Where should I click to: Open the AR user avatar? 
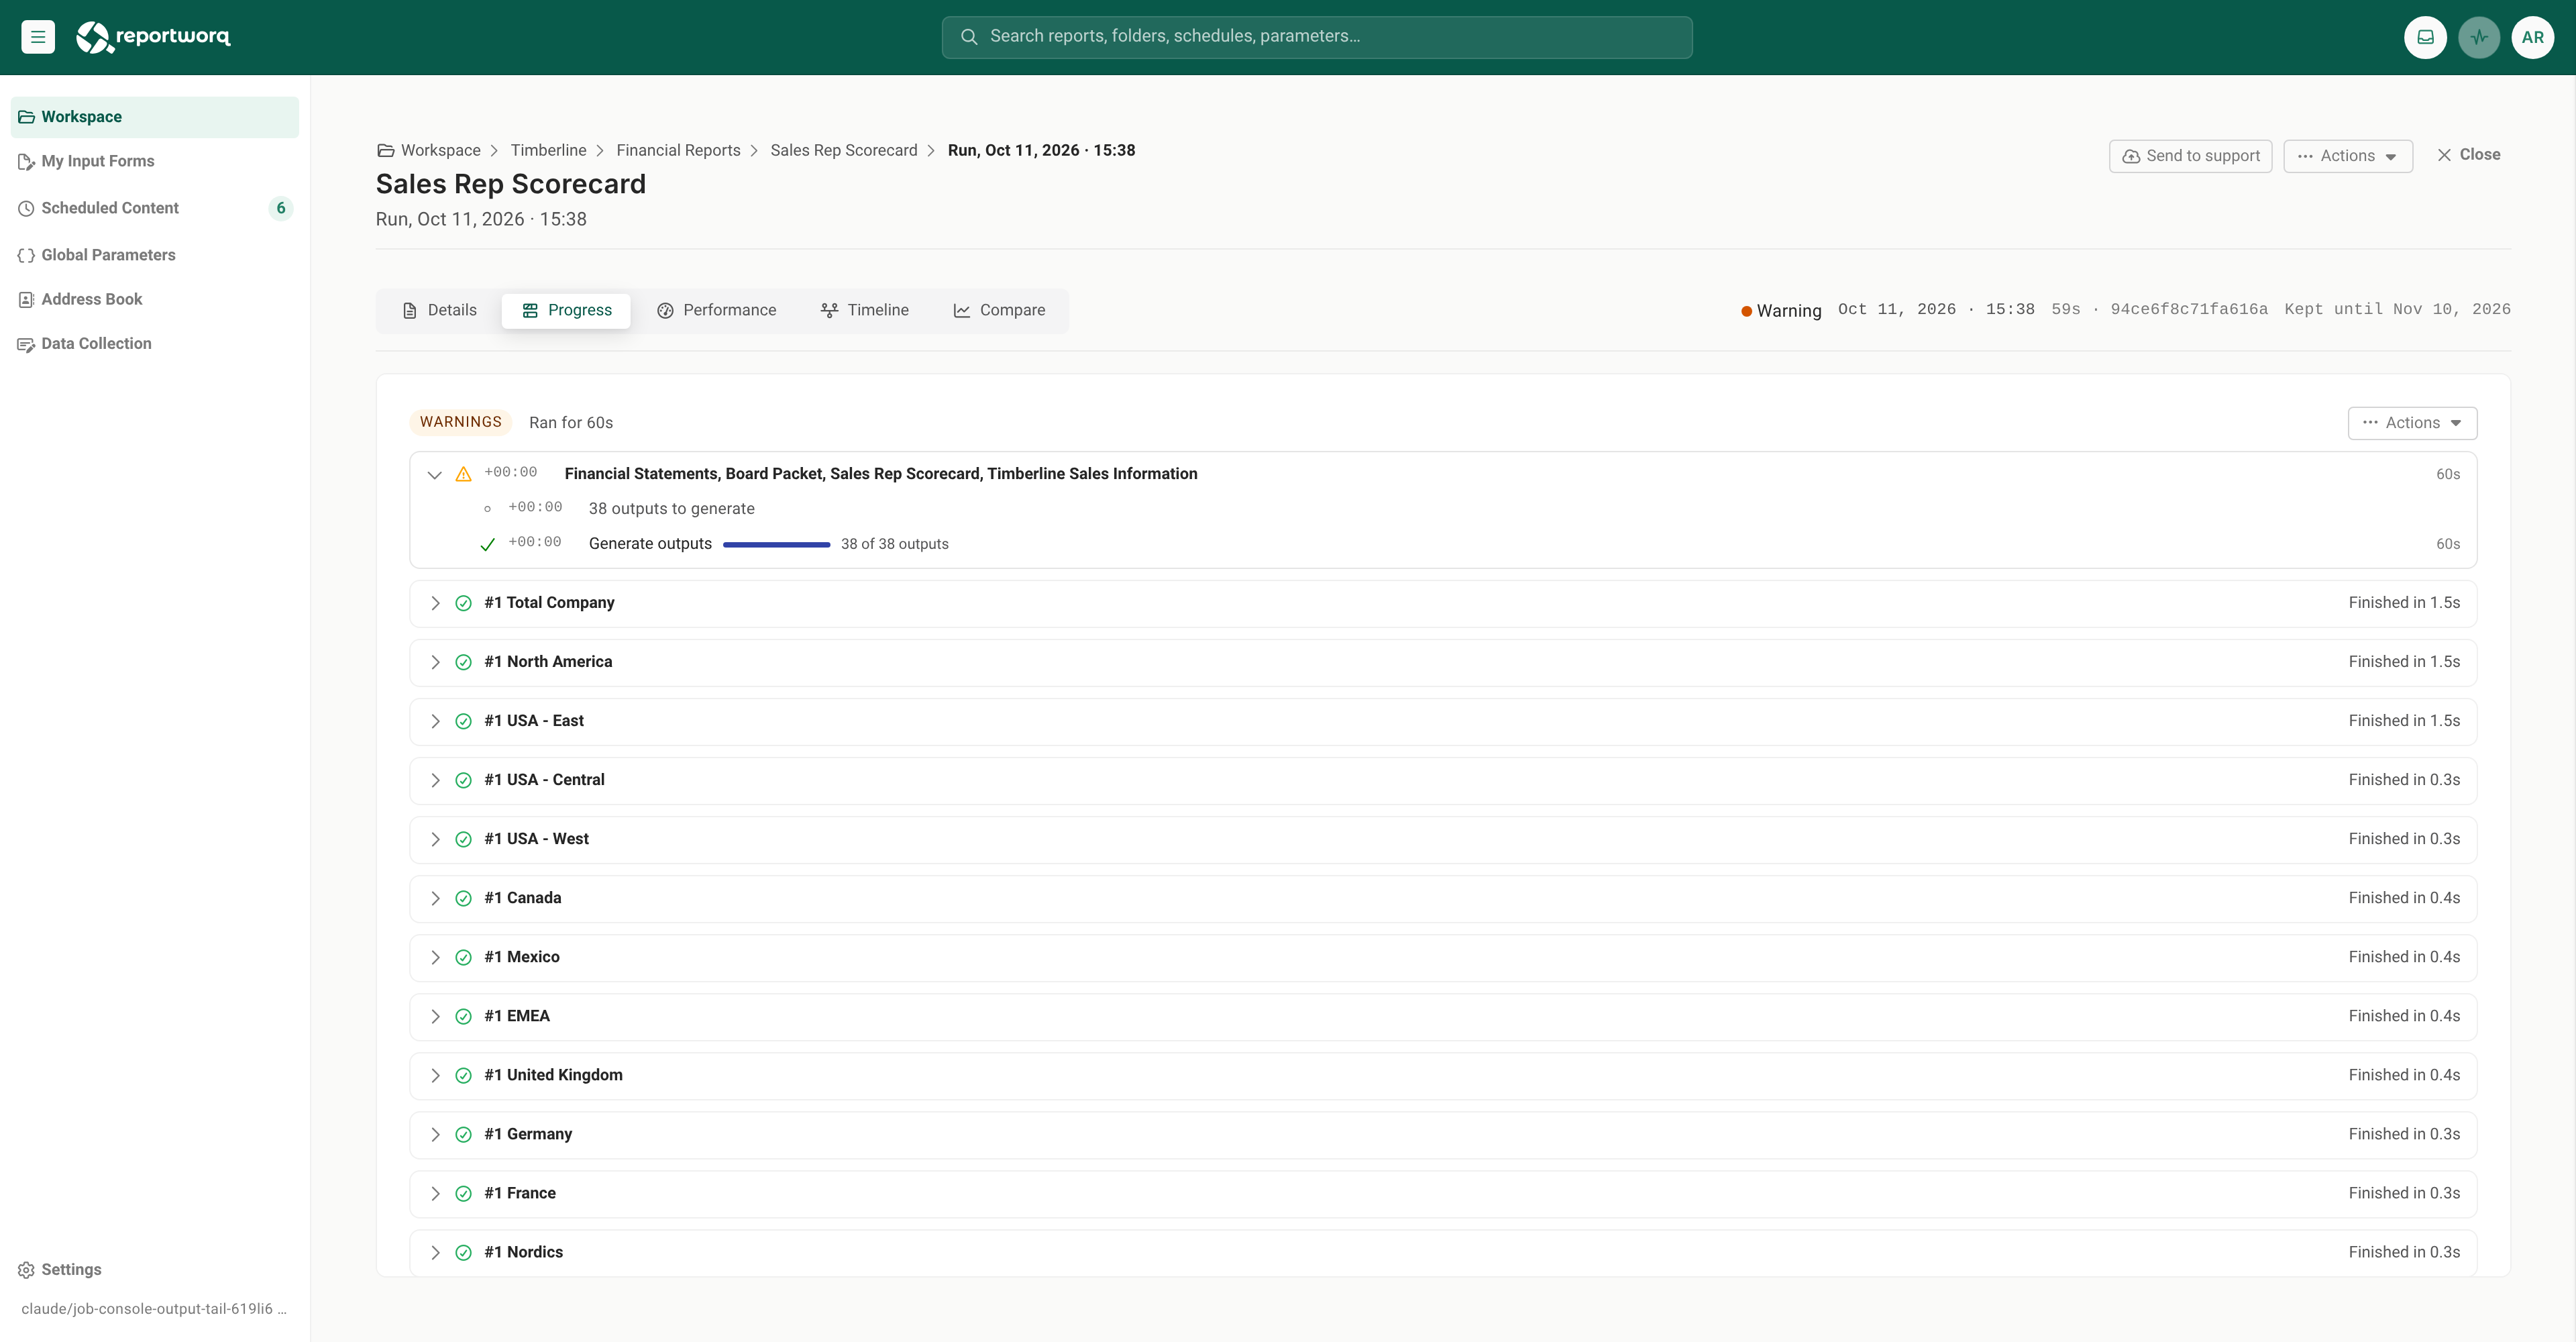[x=2533, y=37]
